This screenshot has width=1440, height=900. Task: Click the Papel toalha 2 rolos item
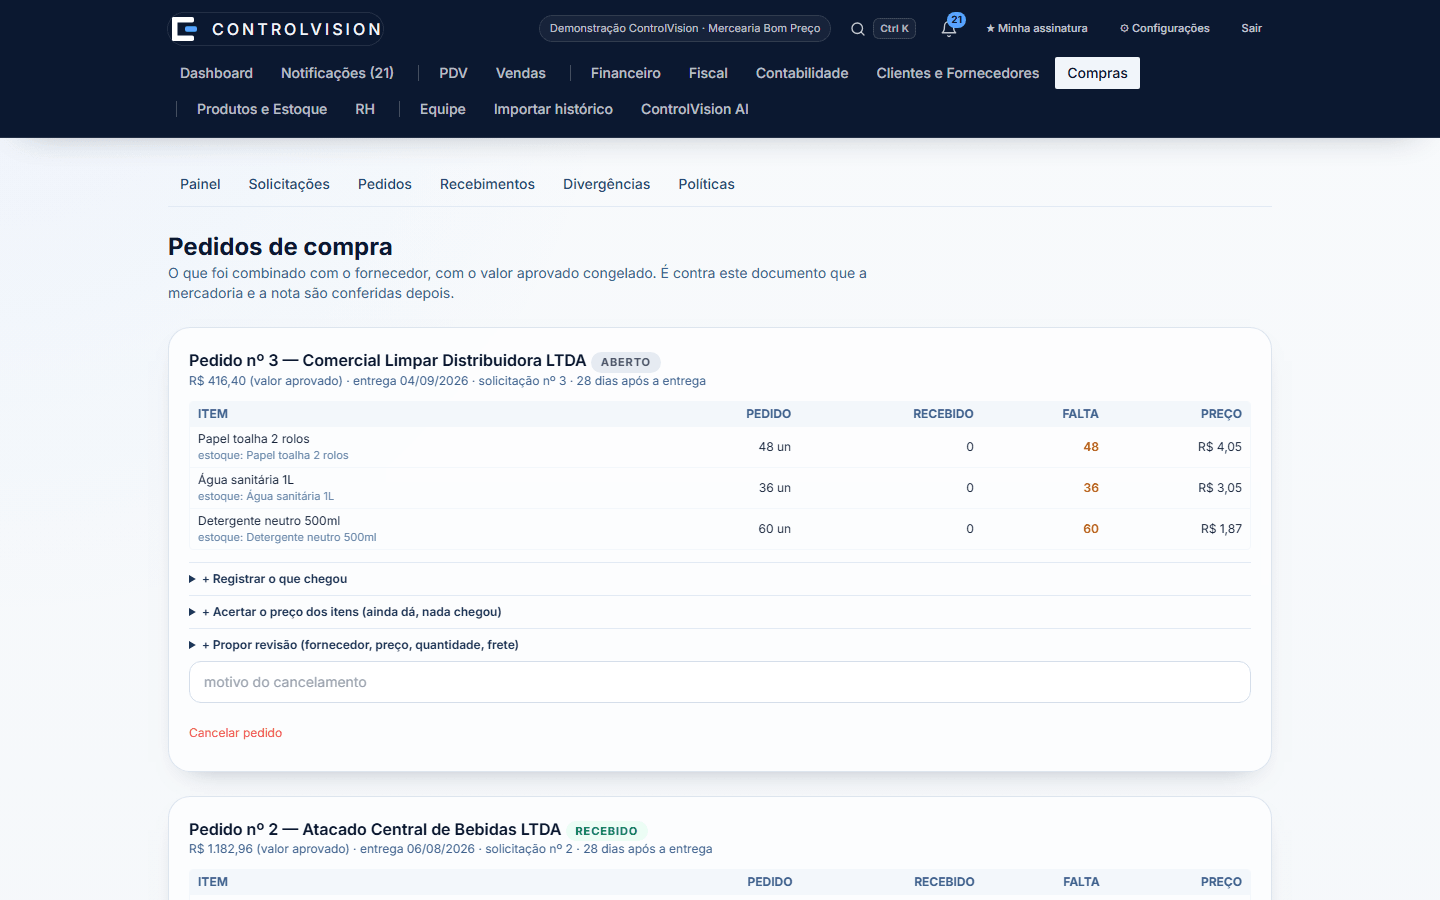tap(254, 439)
